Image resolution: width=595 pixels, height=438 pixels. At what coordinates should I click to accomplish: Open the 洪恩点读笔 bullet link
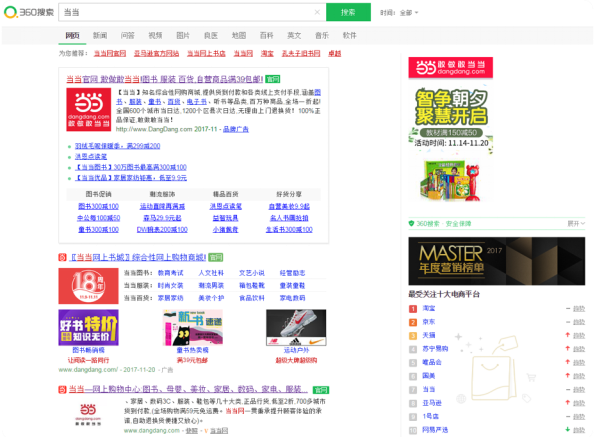91,156
